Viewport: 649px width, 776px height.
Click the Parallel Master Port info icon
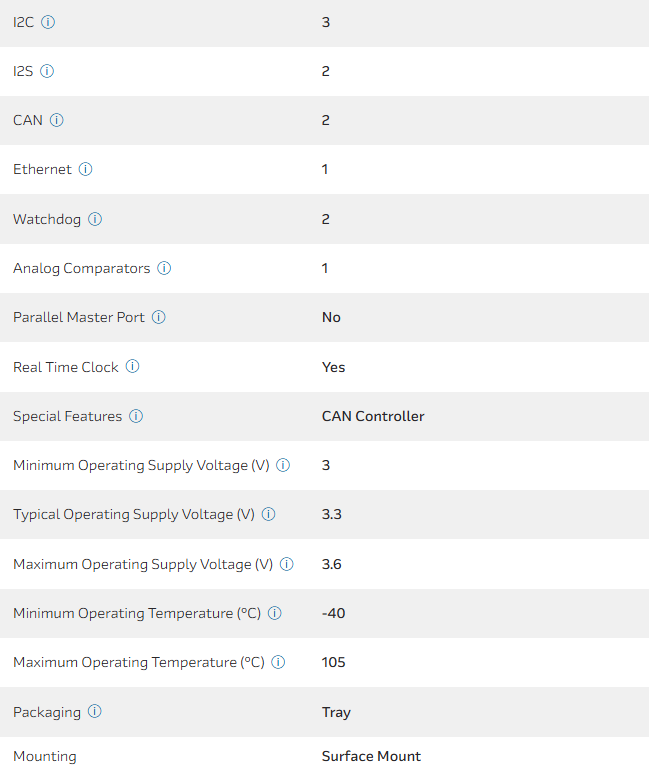(159, 317)
